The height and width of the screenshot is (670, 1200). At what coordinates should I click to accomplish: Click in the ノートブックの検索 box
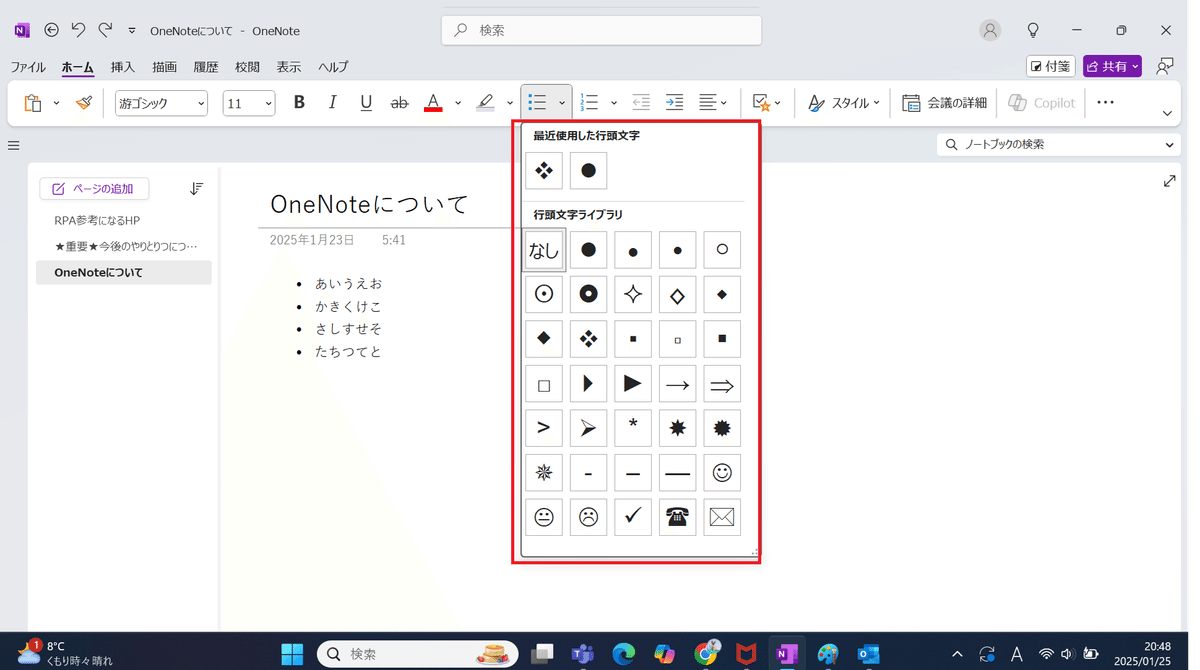(1058, 144)
